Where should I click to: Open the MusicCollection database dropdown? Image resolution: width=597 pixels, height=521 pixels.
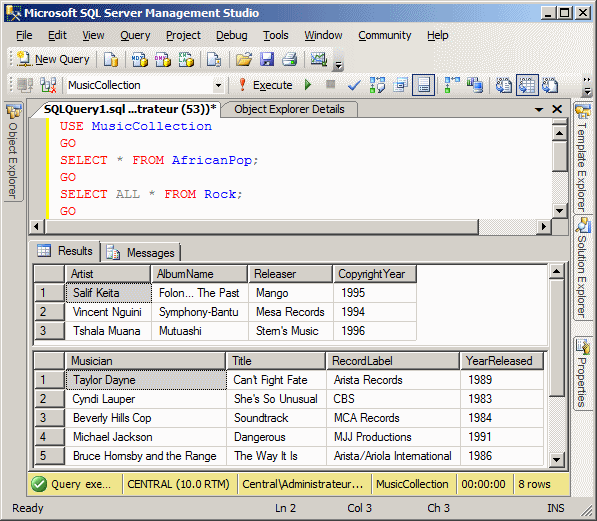pos(218,85)
